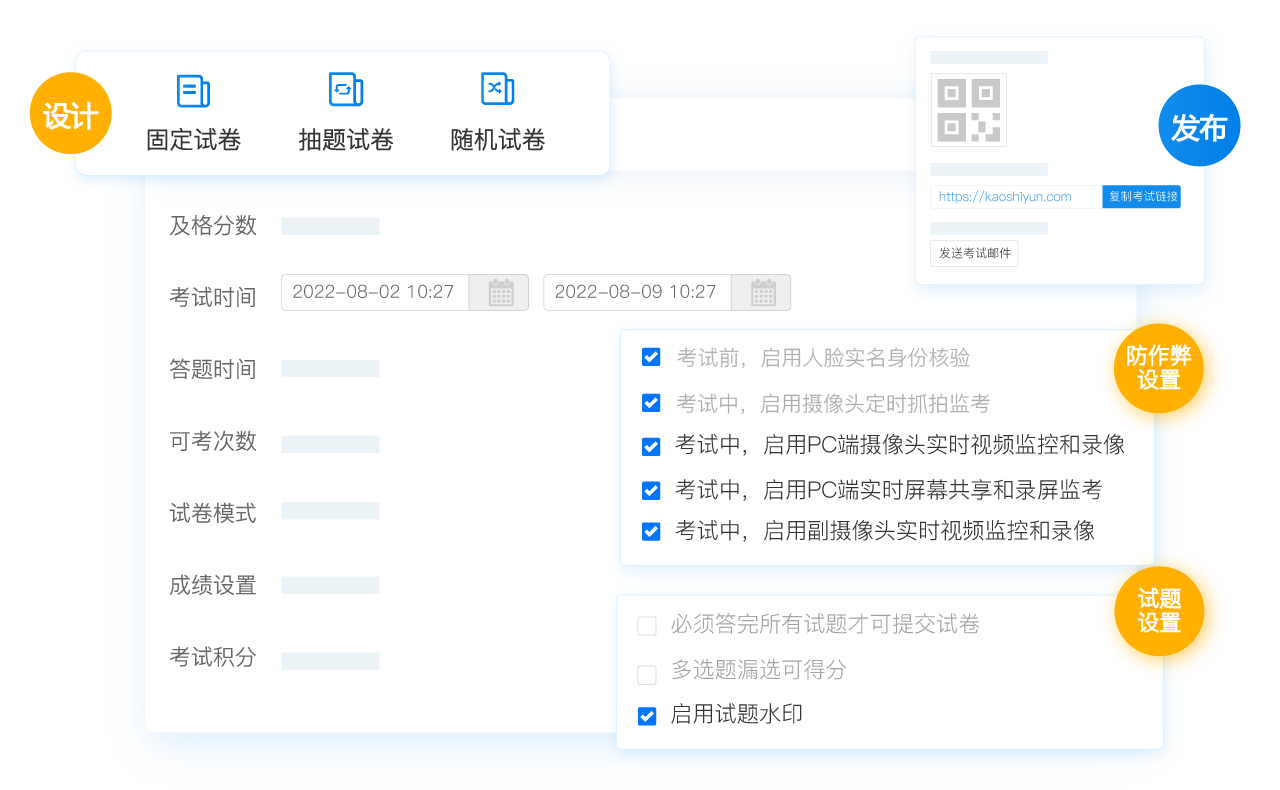Click the exam QR code image

(x=968, y=110)
